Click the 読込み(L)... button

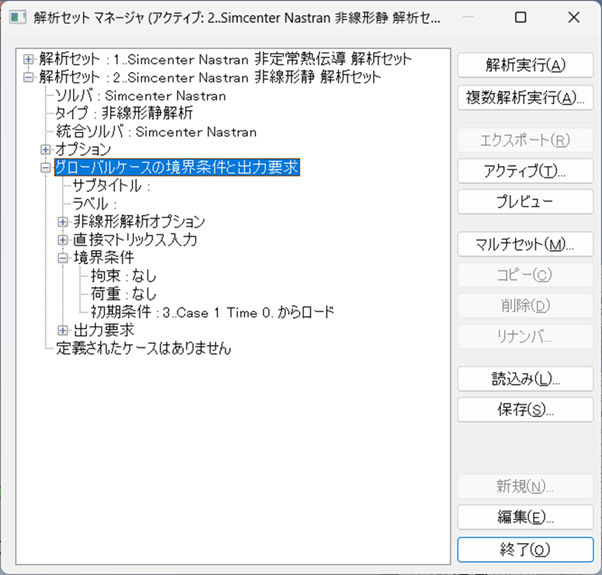click(525, 379)
